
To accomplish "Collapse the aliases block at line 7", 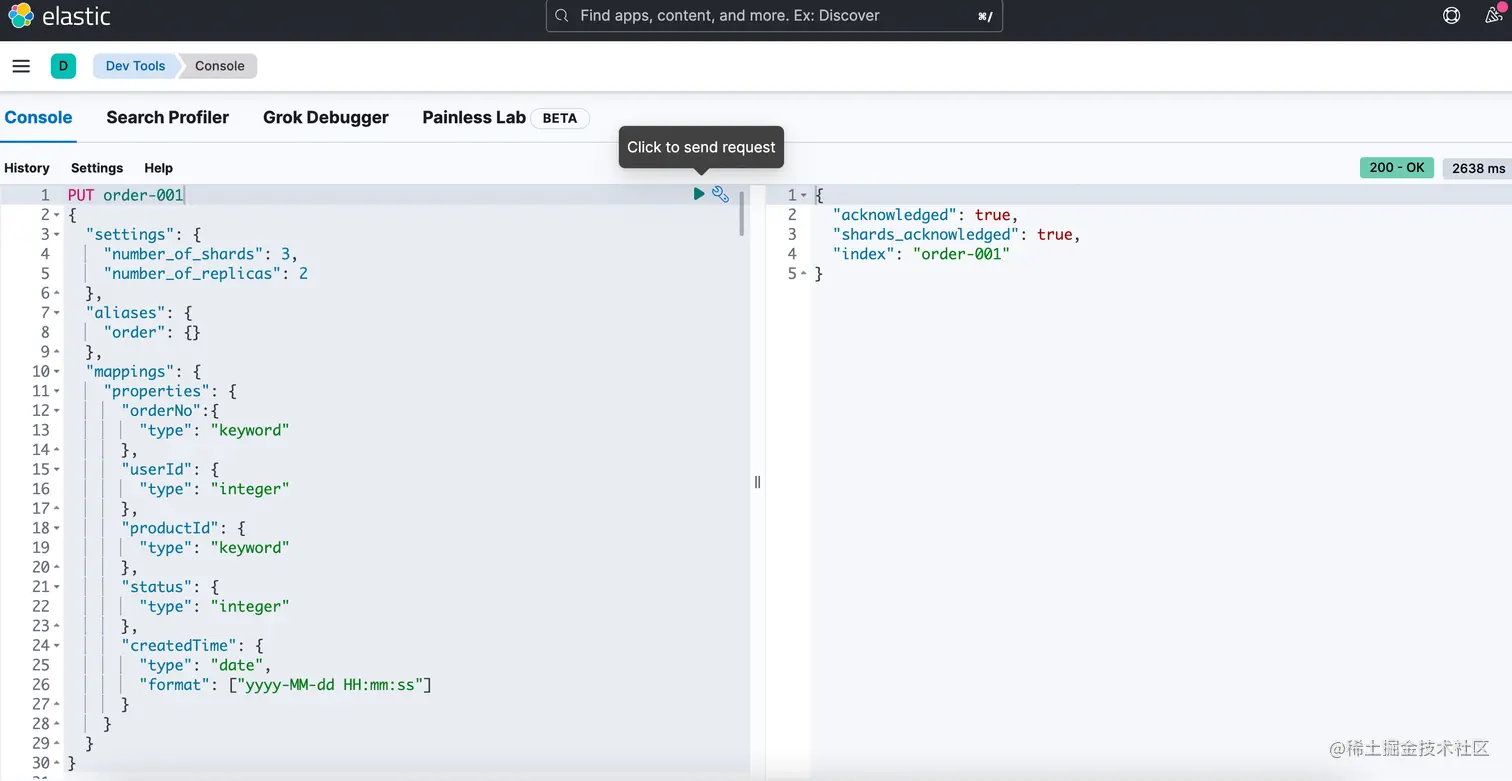I will pos(56,313).
